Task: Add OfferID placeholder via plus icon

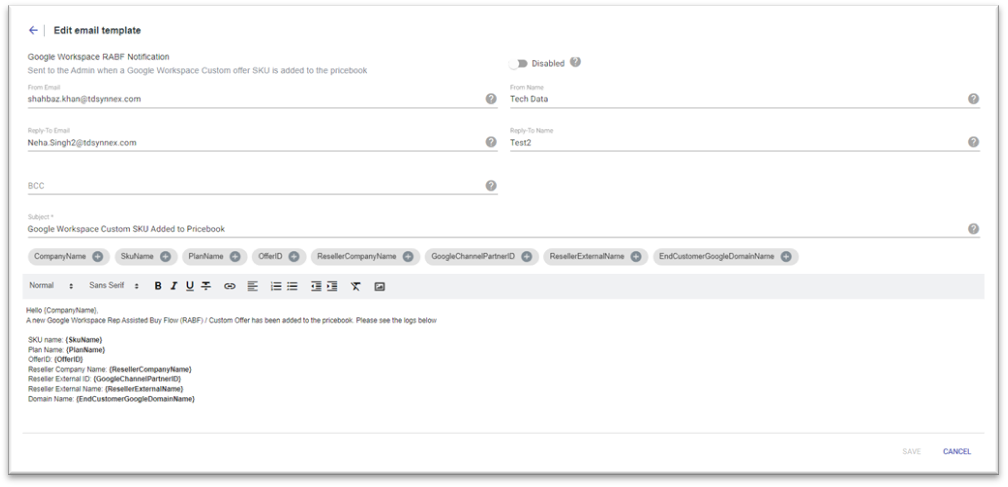Action: coord(294,256)
